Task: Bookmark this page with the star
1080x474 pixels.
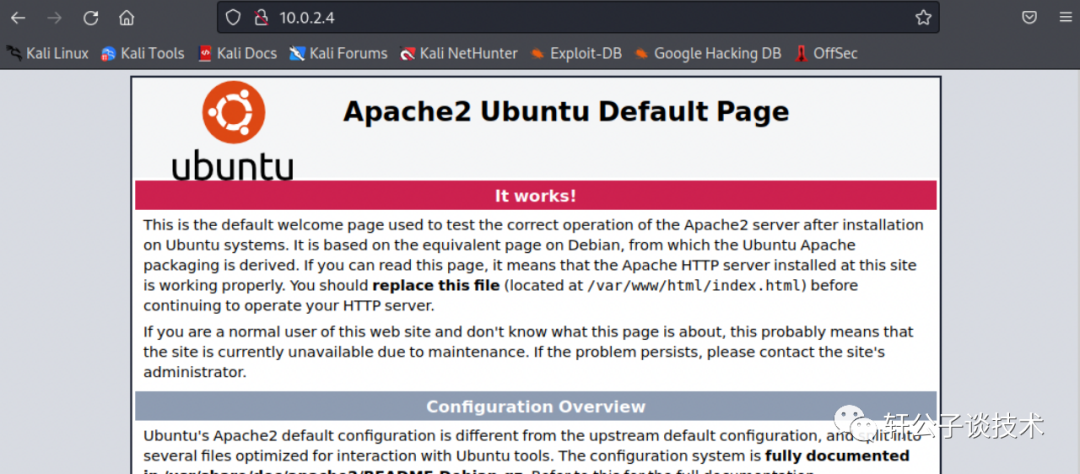Action: (x=923, y=18)
